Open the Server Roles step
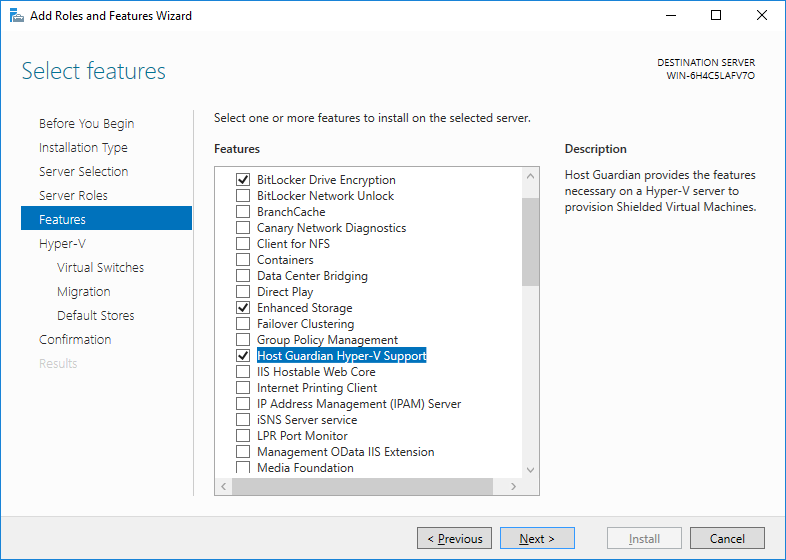Screen dimensions: 786x560 [73, 196]
